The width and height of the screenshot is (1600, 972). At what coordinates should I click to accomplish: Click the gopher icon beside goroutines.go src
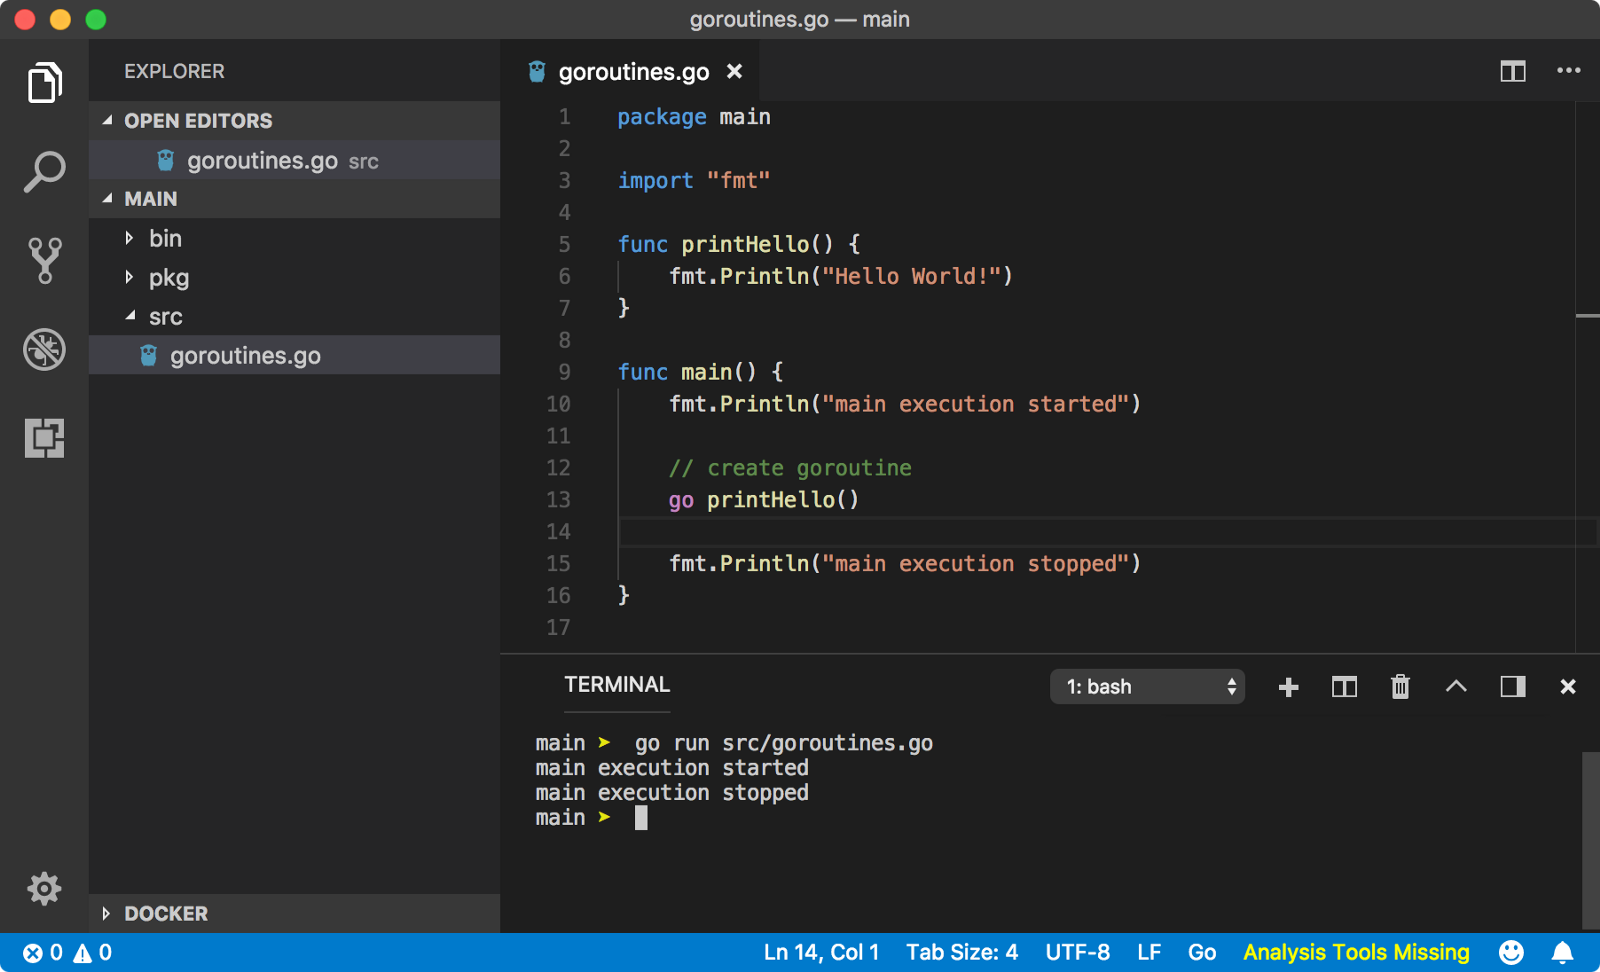pos(166,160)
